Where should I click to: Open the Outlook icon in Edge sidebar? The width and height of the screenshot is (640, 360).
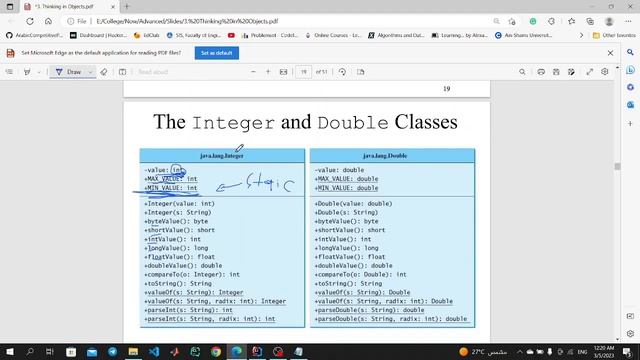point(630,105)
